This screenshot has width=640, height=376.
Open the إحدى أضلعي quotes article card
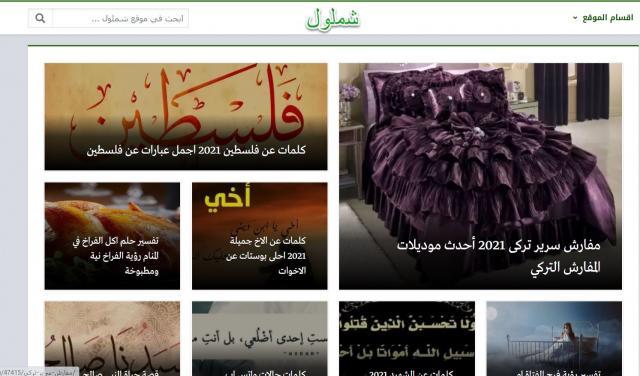[x=260, y=338]
